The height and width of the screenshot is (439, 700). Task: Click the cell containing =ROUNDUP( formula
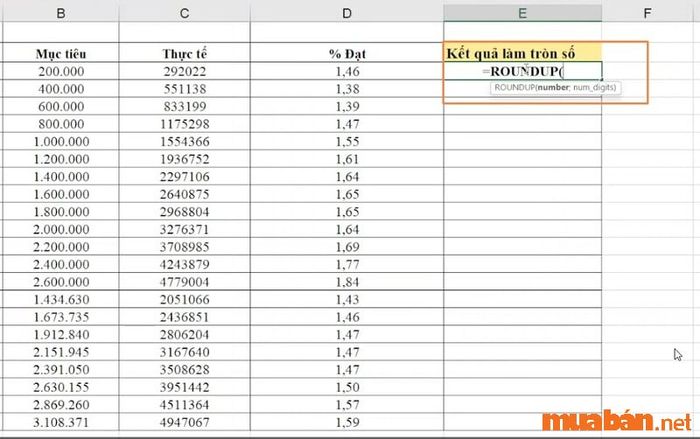(x=523, y=71)
